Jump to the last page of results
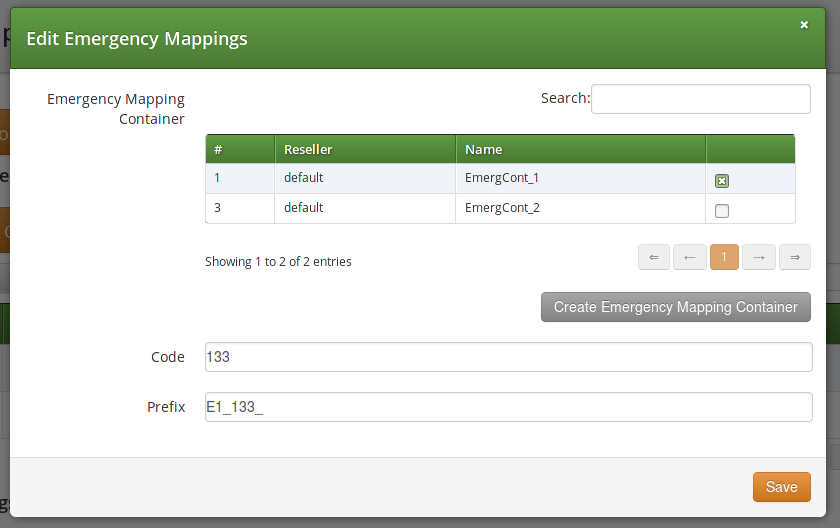The image size is (840, 528). (795, 257)
